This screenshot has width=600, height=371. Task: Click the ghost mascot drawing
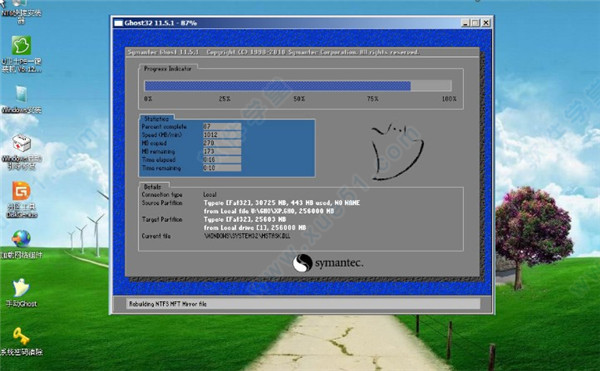pos(397,151)
